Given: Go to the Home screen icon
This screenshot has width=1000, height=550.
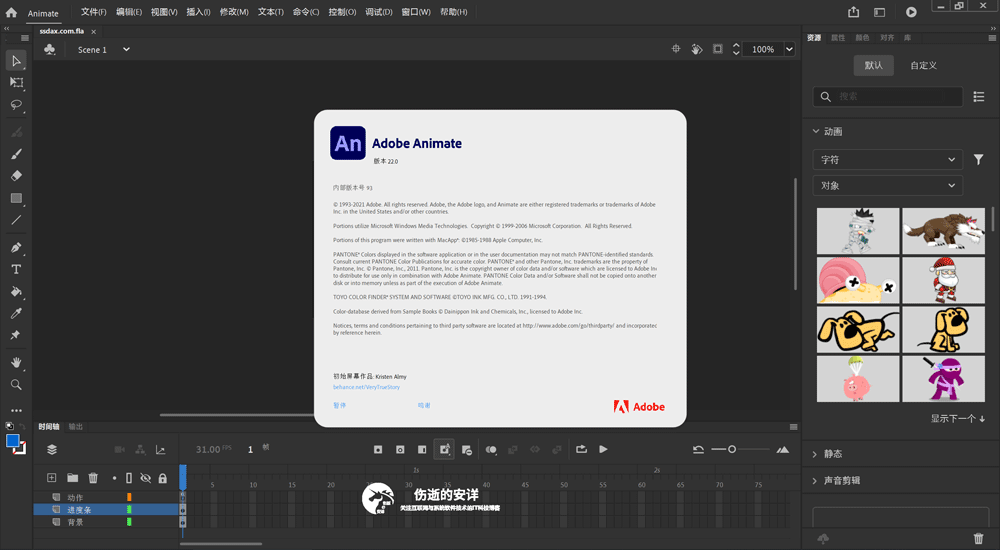Looking at the screenshot, I should pos(11,12).
